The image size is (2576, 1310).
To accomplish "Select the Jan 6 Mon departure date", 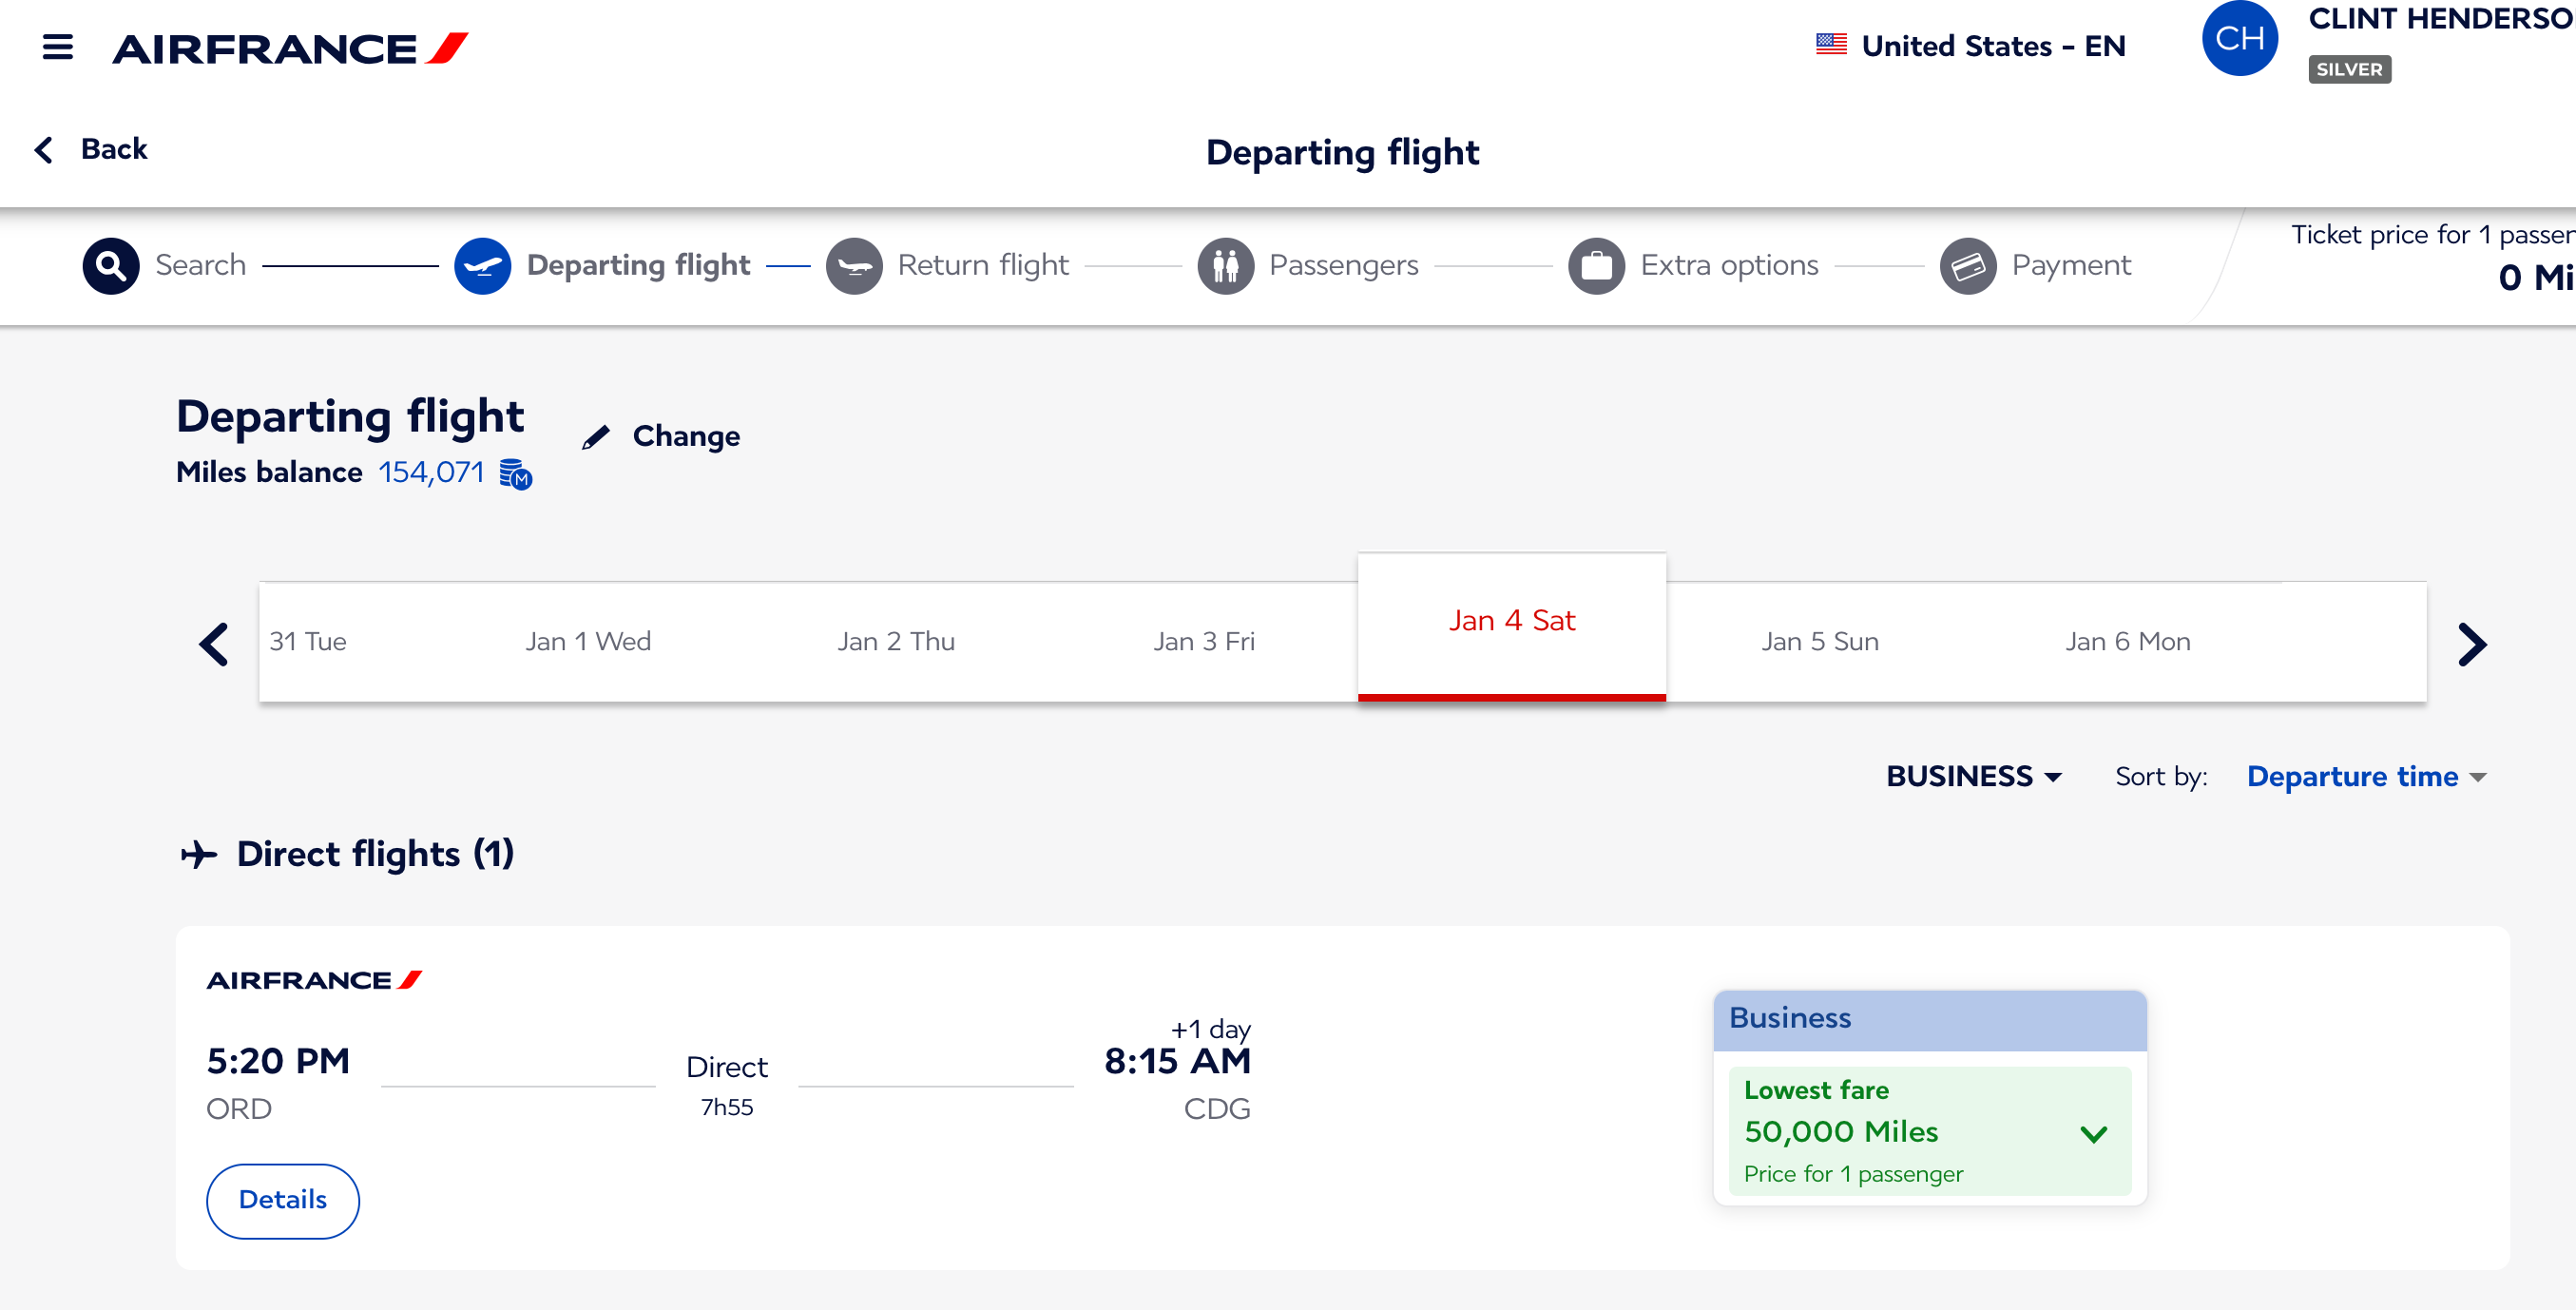I will pyautogui.click(x=2128, y=641).
